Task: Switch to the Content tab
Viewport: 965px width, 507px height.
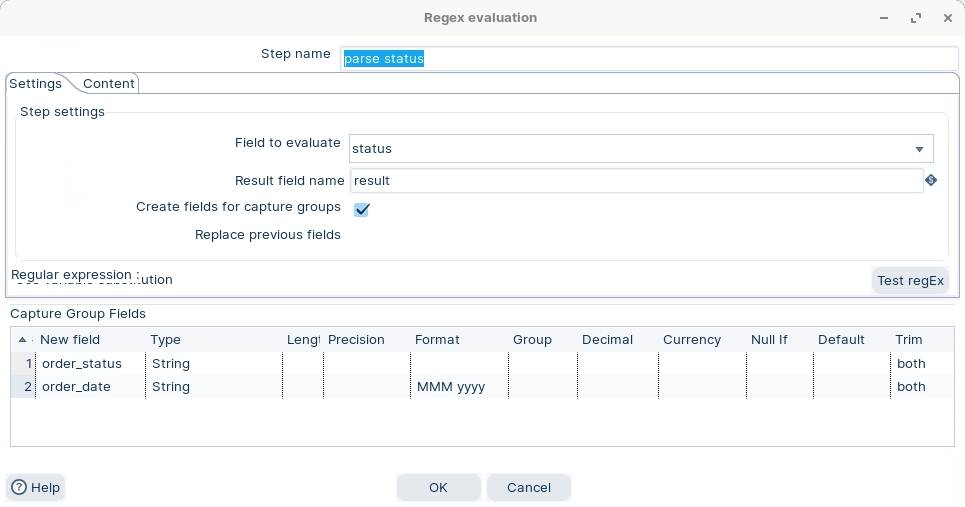Action: coord(109,84)
